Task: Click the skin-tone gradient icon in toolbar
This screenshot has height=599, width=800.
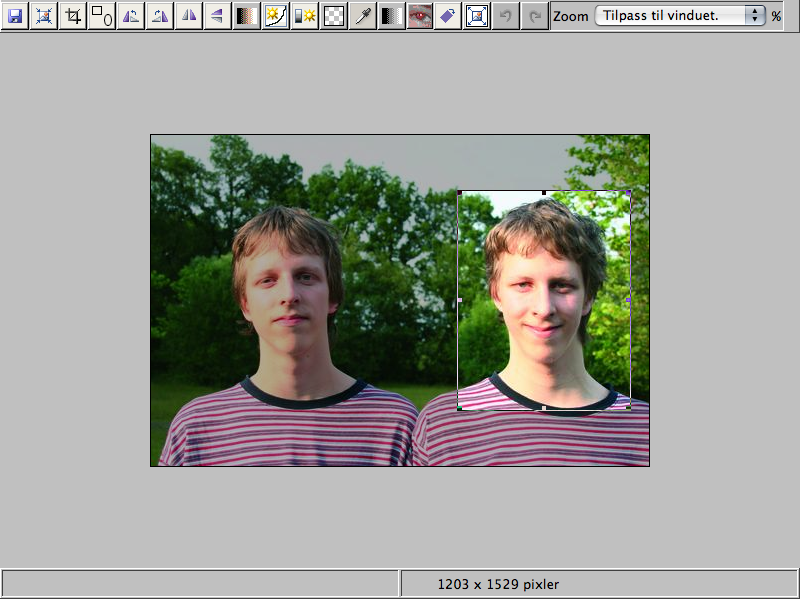Action: 247,16
